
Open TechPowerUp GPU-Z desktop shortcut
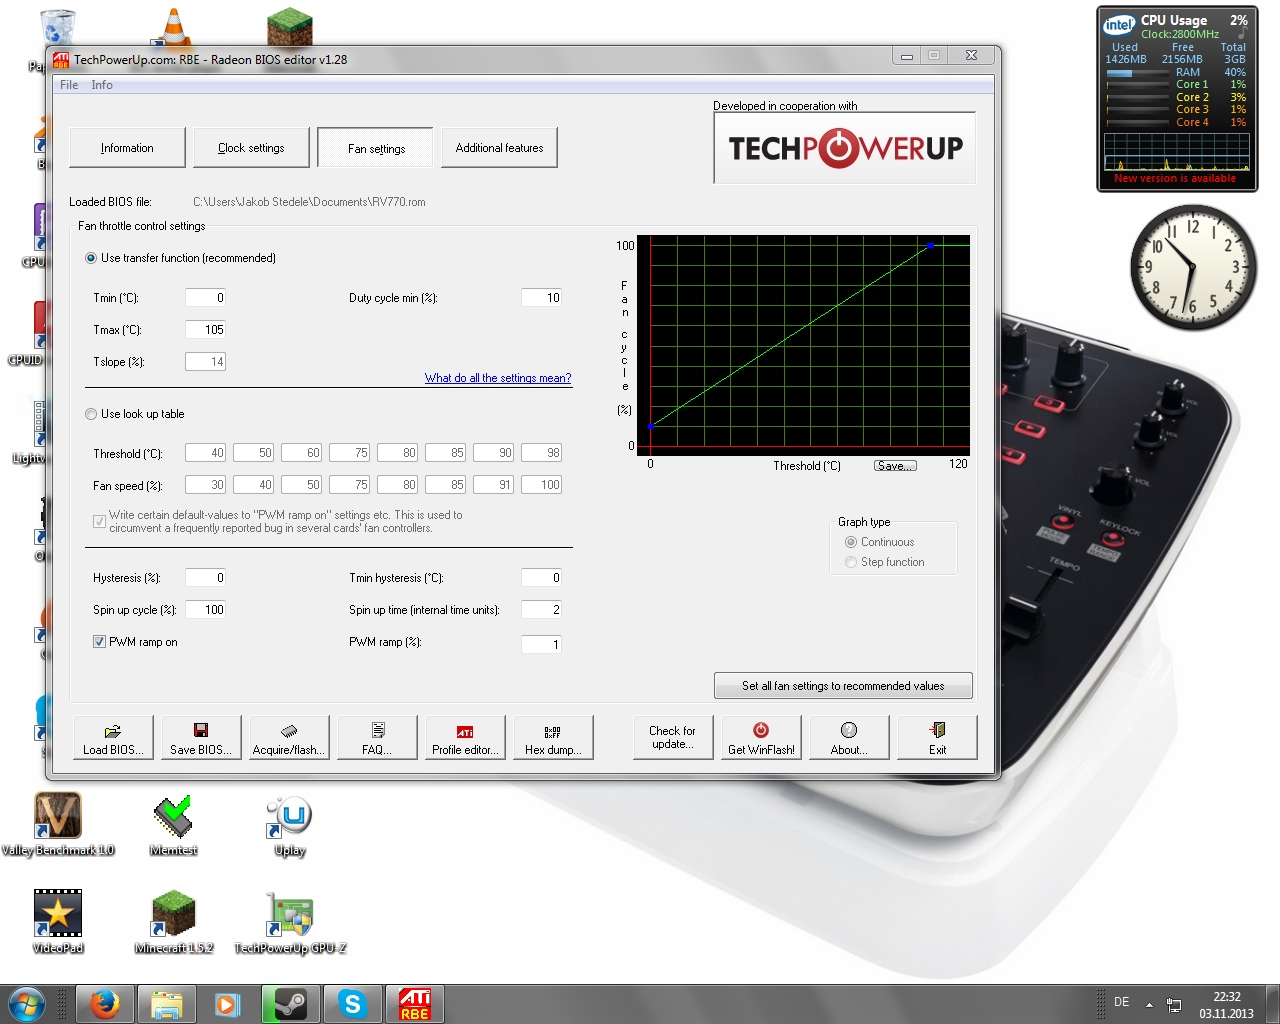(290, 921)
